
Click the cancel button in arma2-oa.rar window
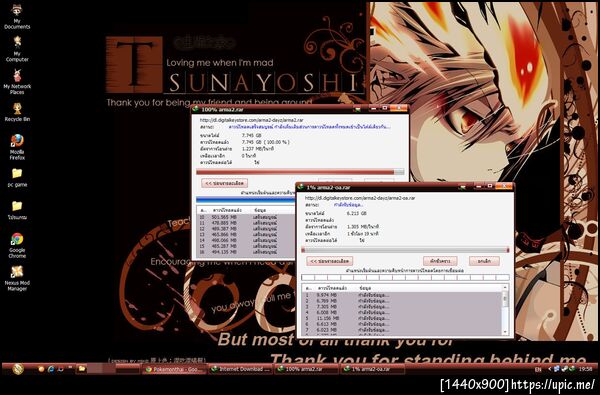pyautogui.click(x=484, y=261)
